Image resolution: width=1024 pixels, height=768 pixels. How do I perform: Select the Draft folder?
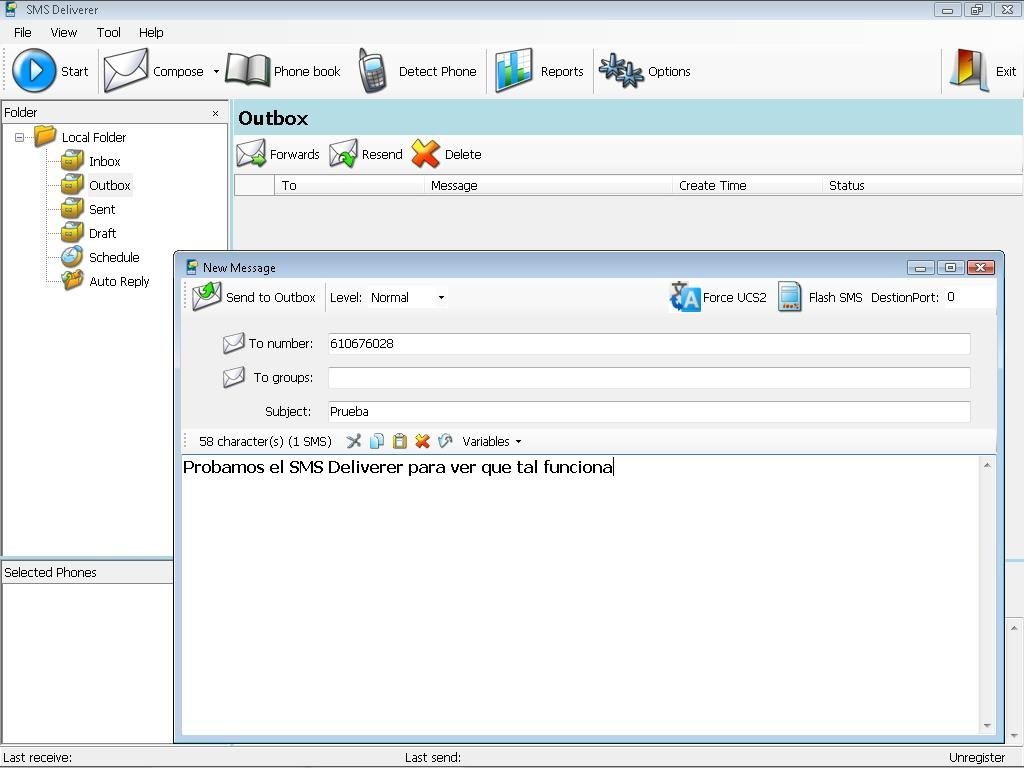point(88,233)
